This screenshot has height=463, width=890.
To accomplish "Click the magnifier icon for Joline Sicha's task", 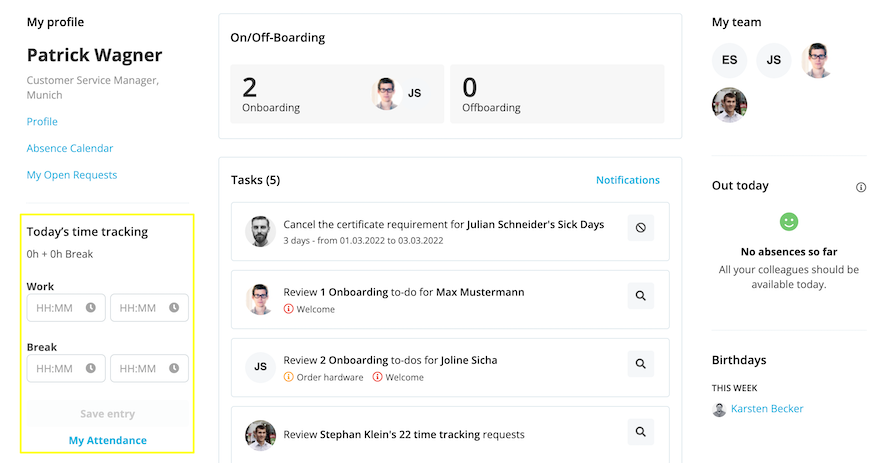I will point(641,364).
